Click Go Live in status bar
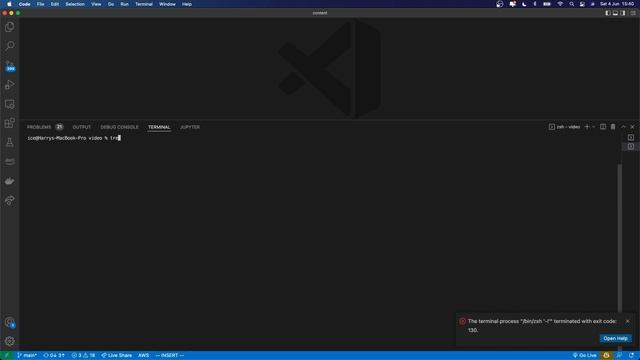This screenshot has height=360, width=640. (x=584, y=356)
